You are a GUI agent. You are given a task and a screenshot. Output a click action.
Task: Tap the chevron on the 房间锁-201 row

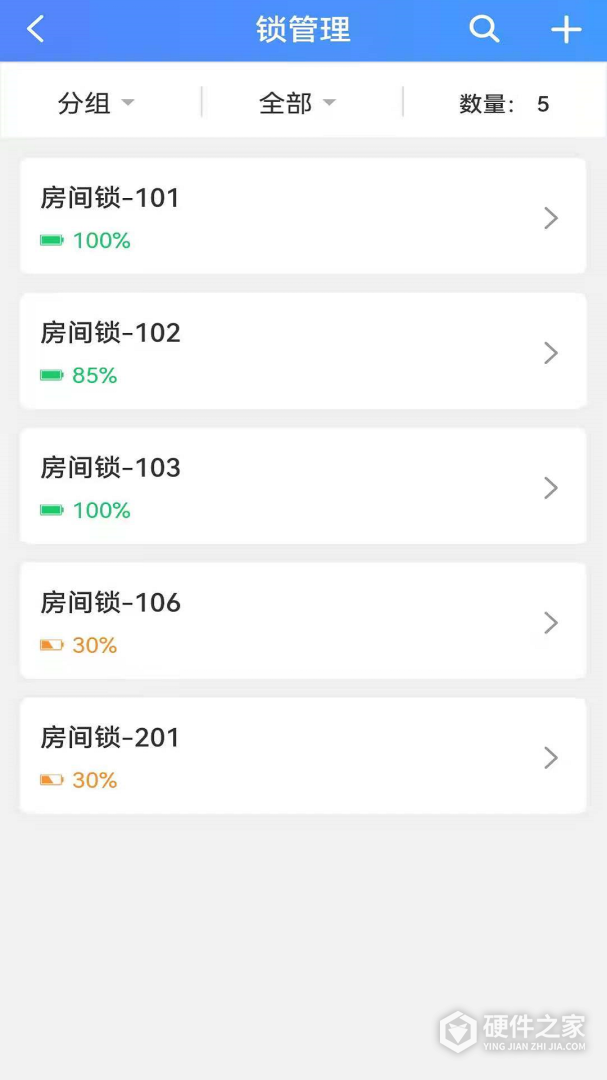pos(551,757)
